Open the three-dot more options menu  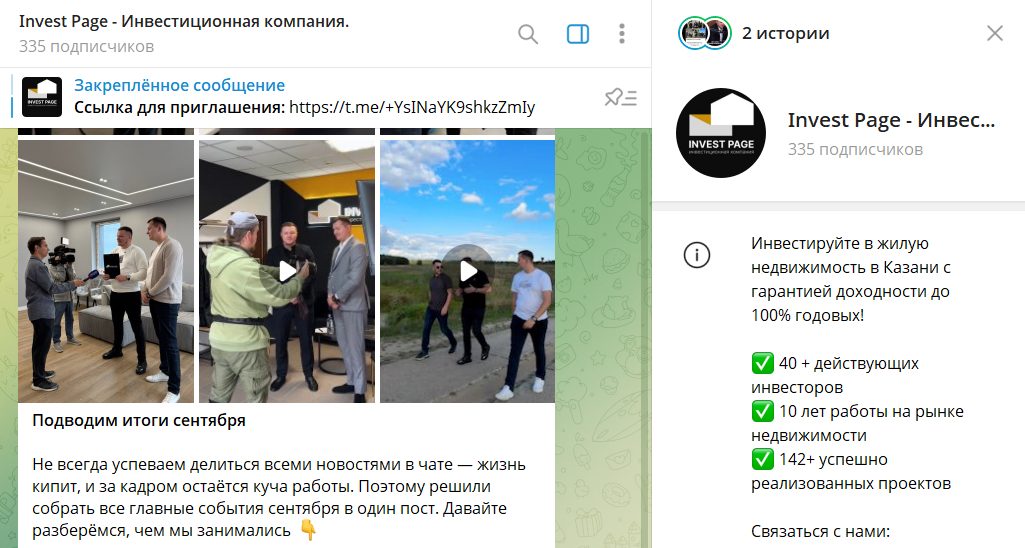click(x=622, y=33)
